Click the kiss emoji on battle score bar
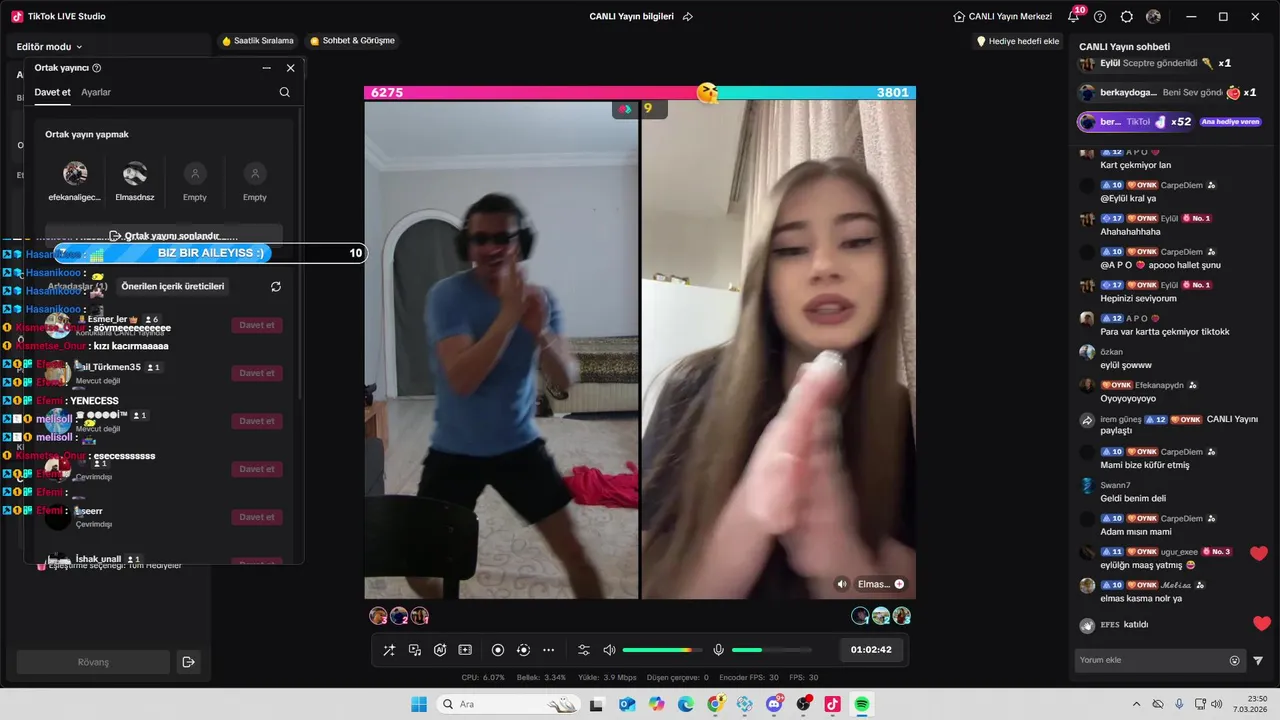 point(708,92)
